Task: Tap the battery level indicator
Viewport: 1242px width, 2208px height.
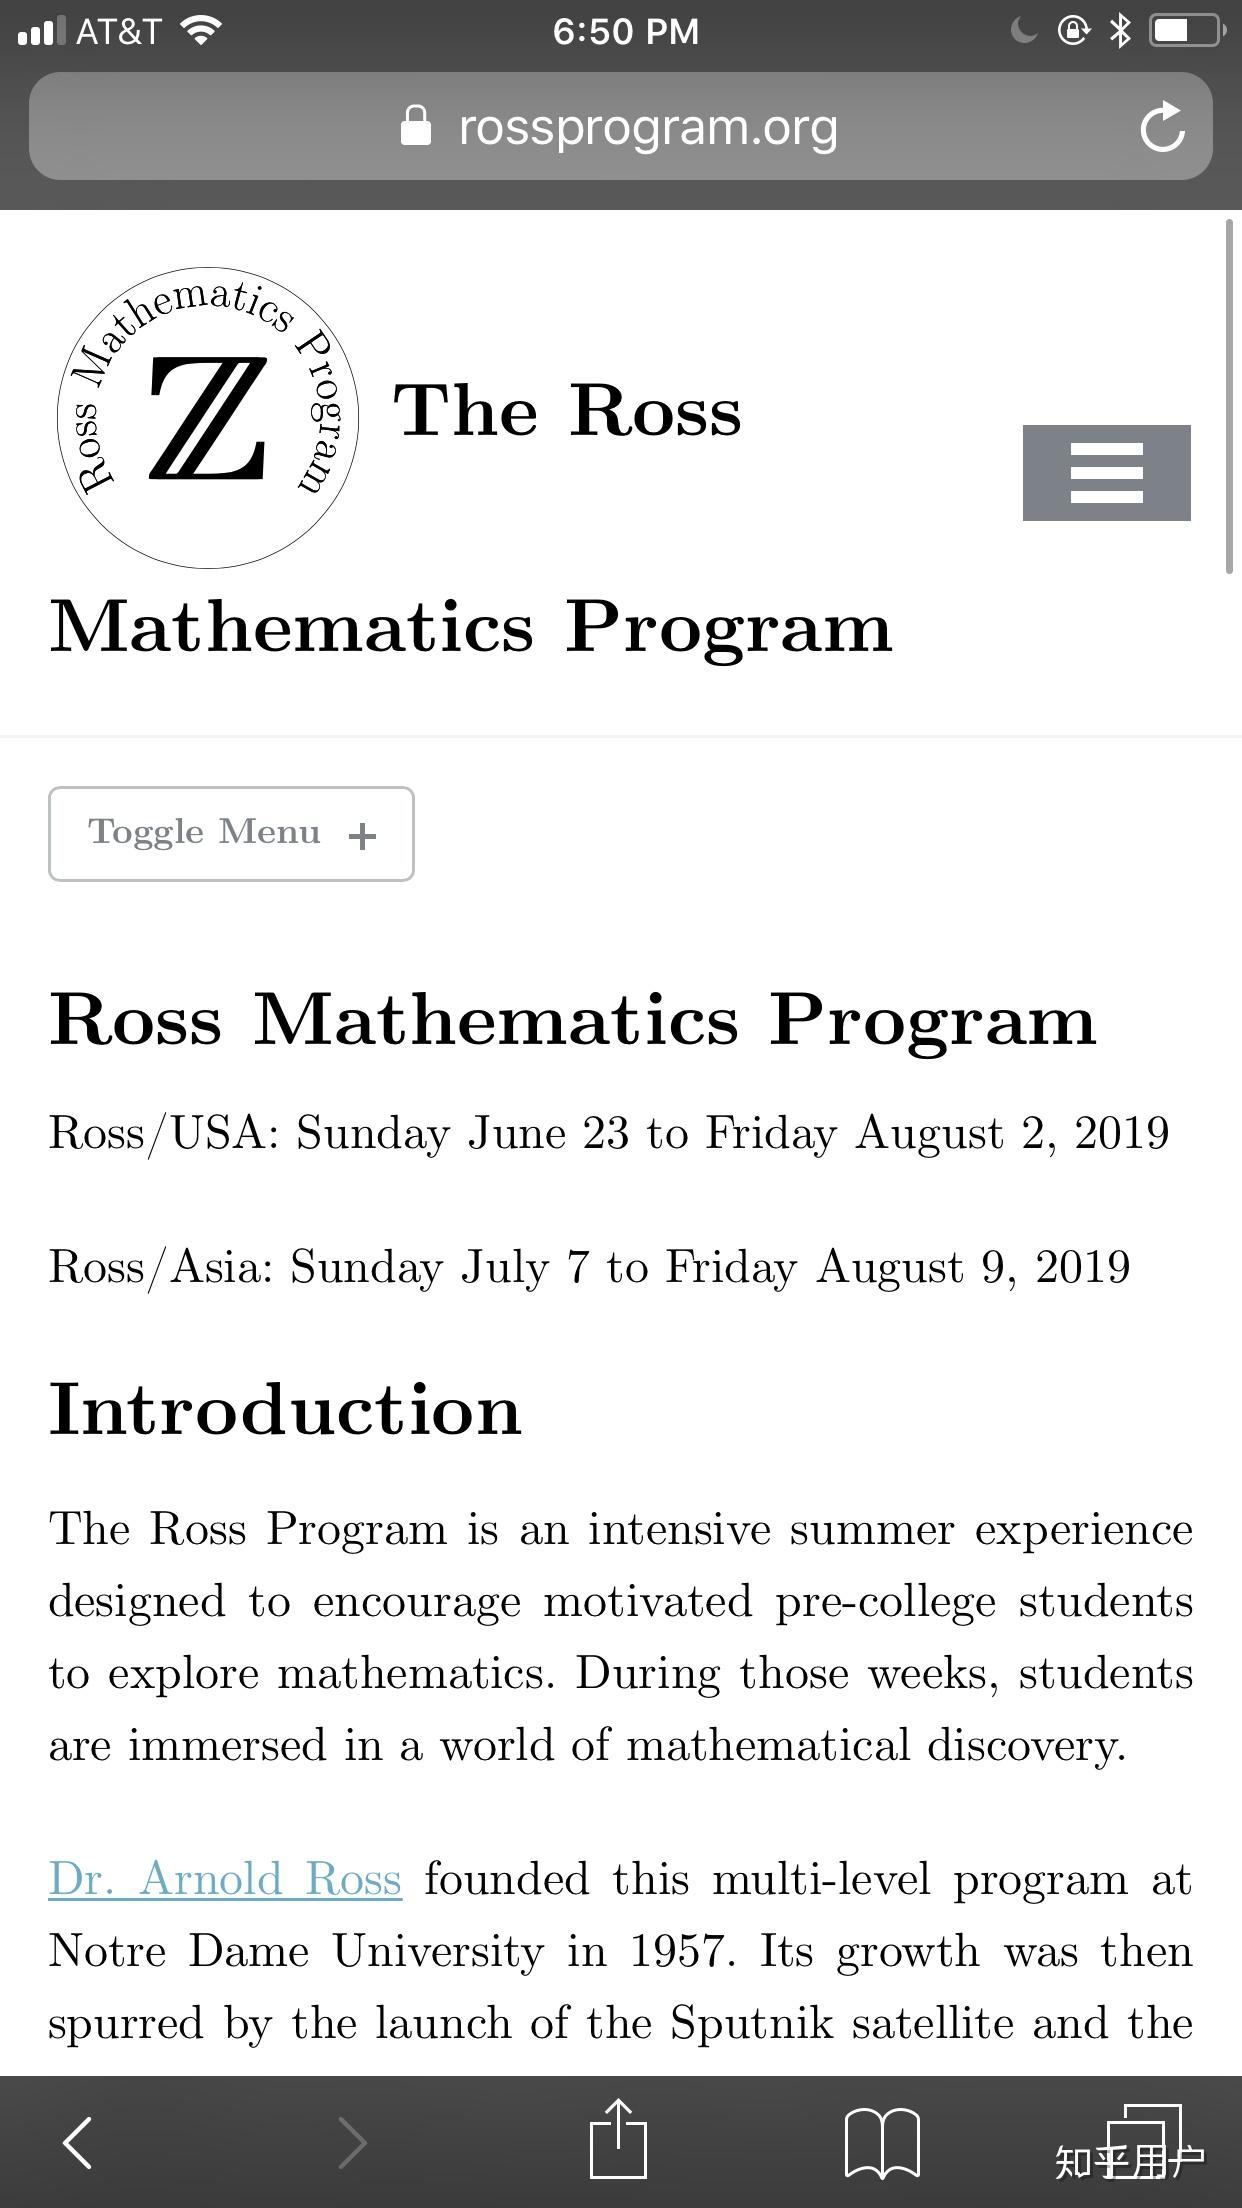Action: 1183,30
